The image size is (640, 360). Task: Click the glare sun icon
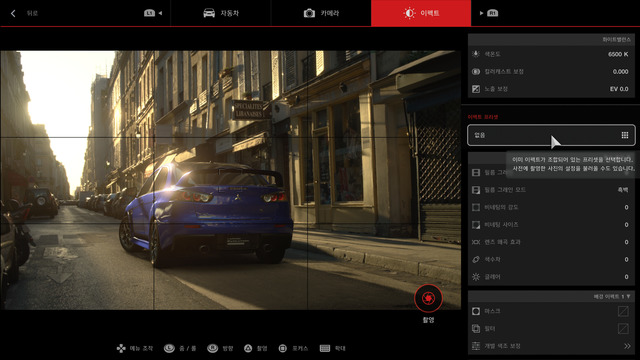pyautogui.click(x=476, y=277)
